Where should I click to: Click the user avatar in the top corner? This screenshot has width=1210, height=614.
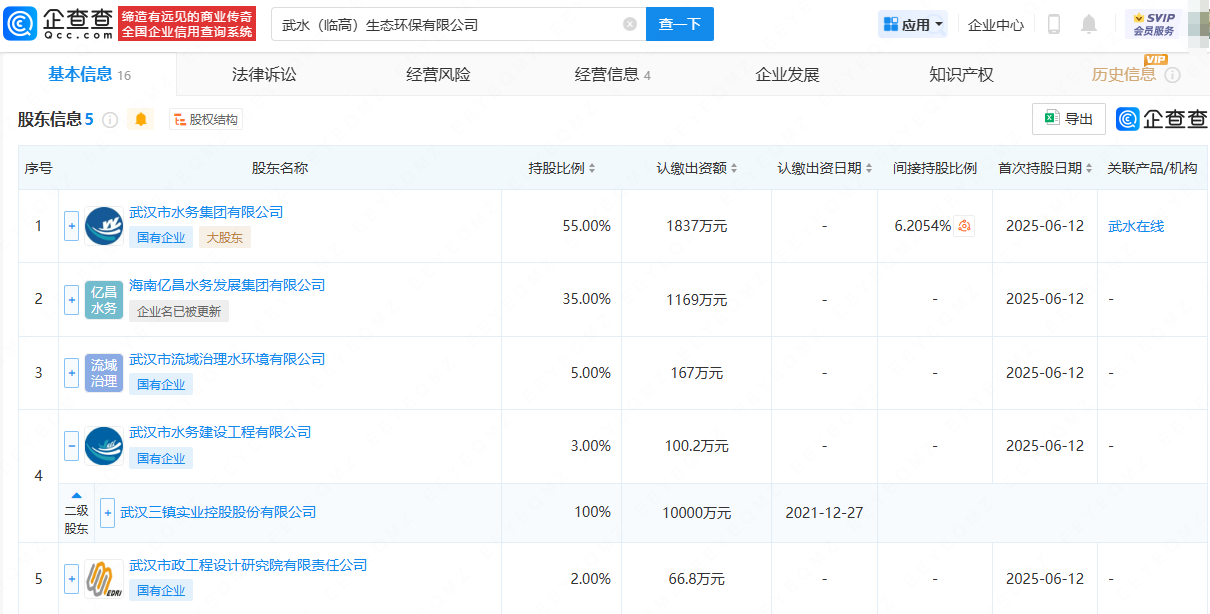point(1199,24)
